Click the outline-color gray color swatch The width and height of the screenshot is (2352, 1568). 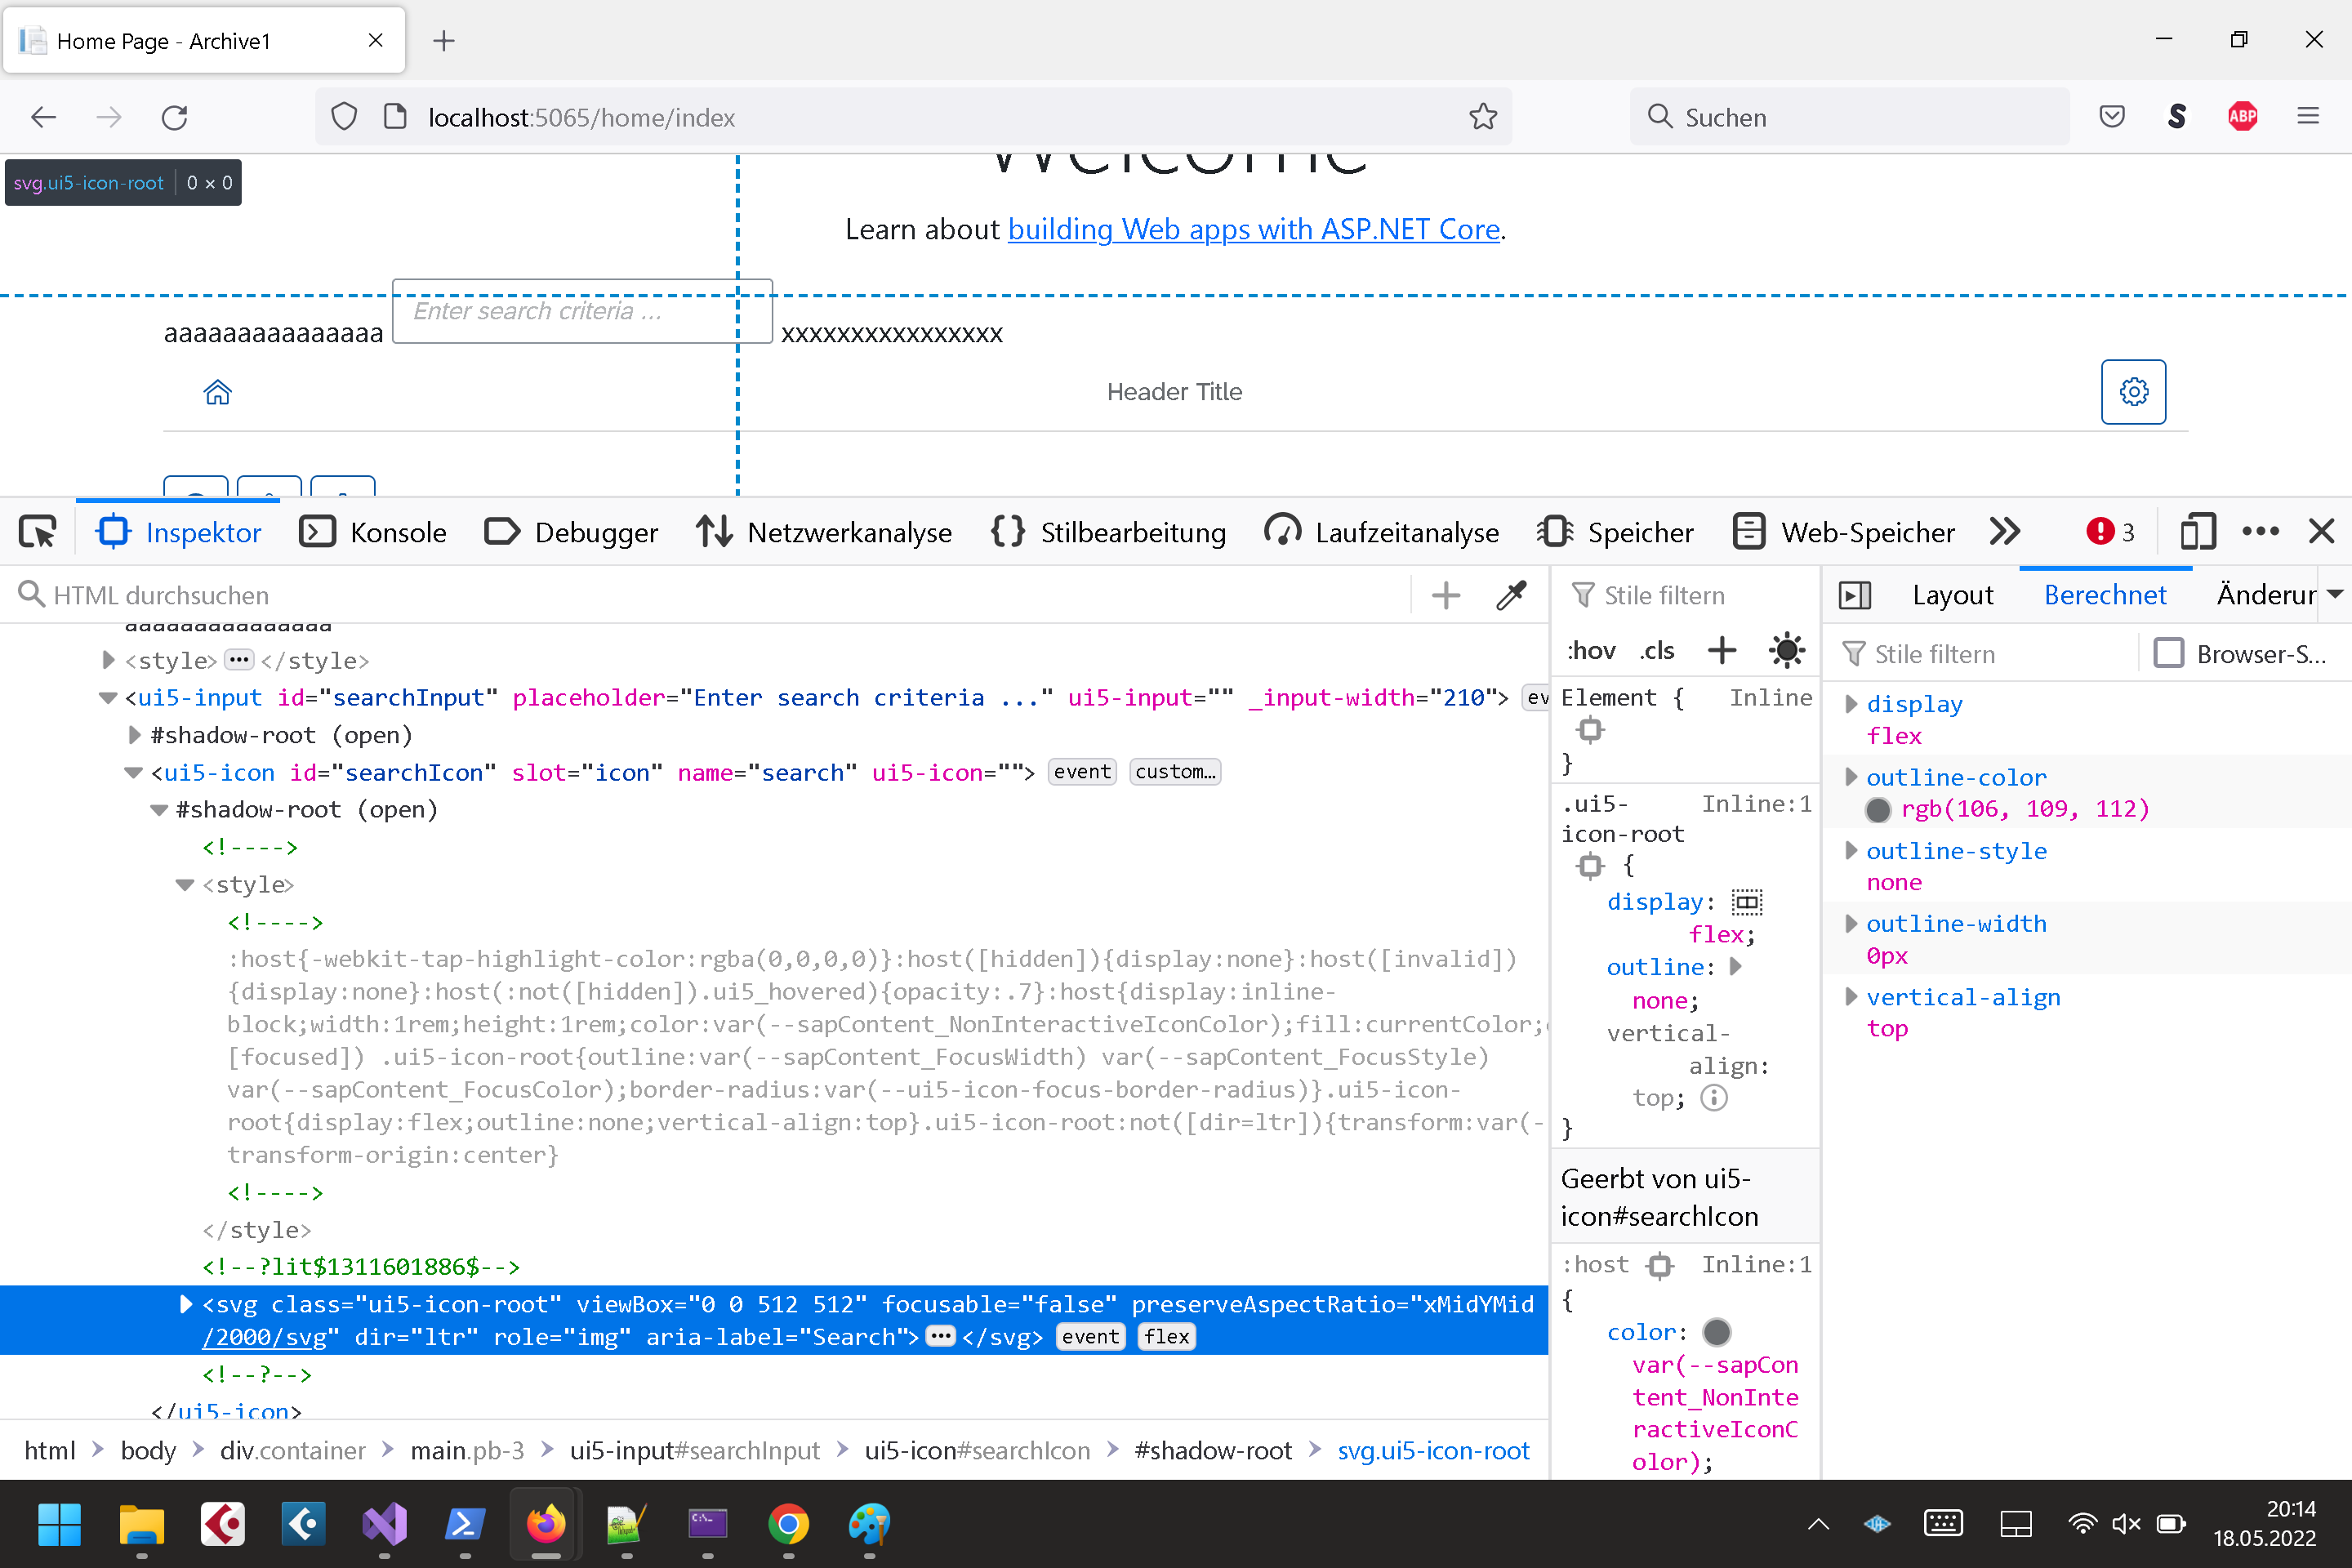[1878, 809]
